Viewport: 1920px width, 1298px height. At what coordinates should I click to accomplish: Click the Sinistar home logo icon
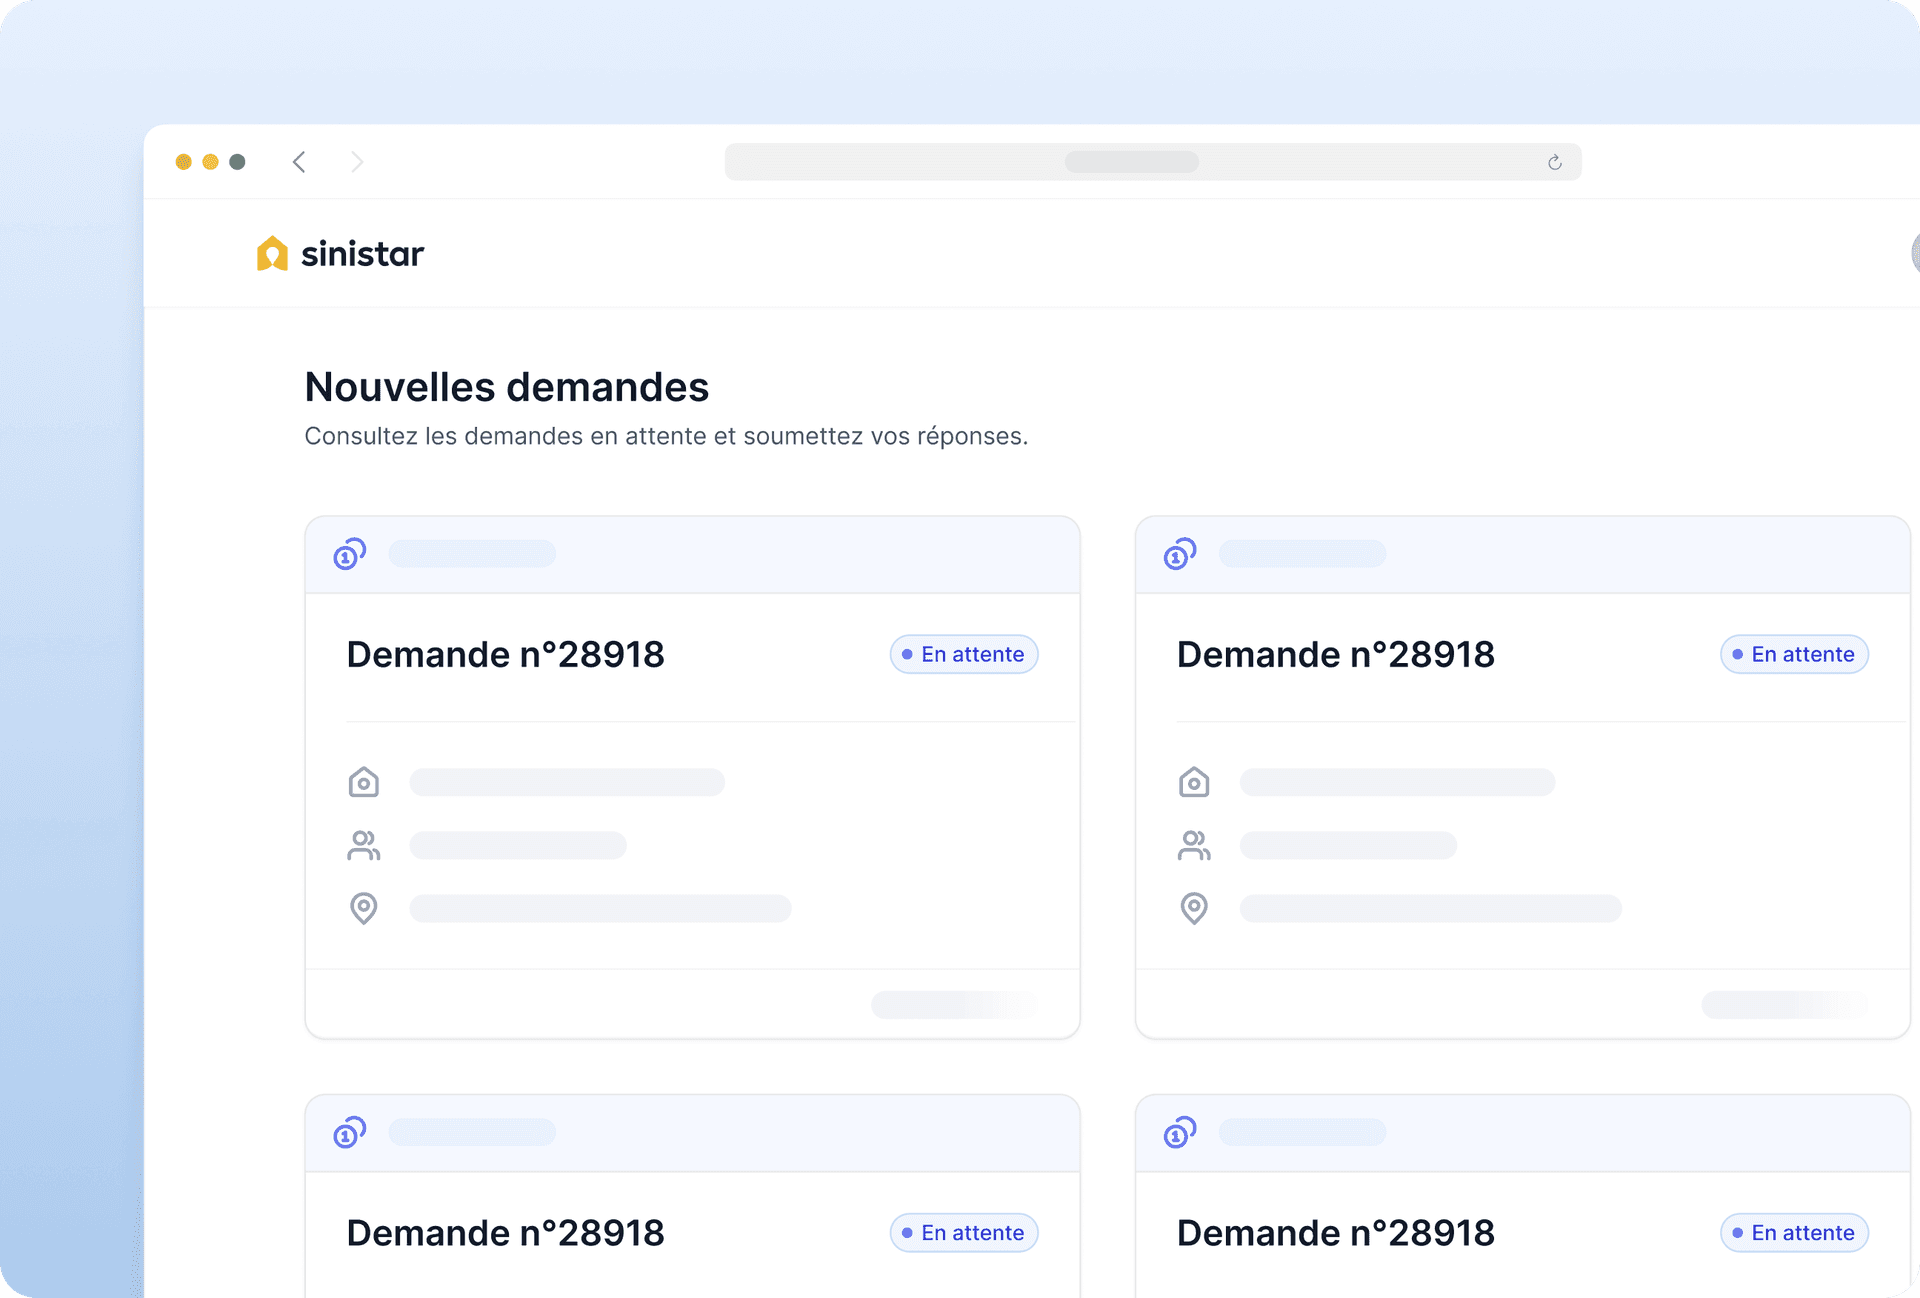[272, 253]
